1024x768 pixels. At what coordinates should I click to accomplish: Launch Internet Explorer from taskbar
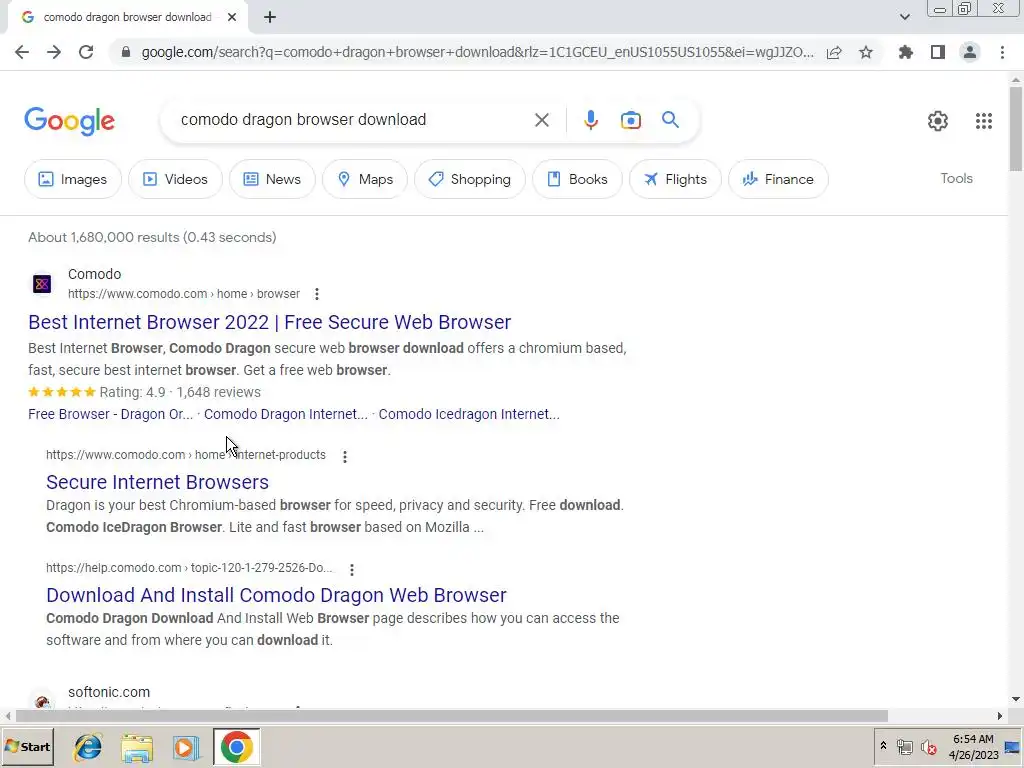tap(88, 746)
